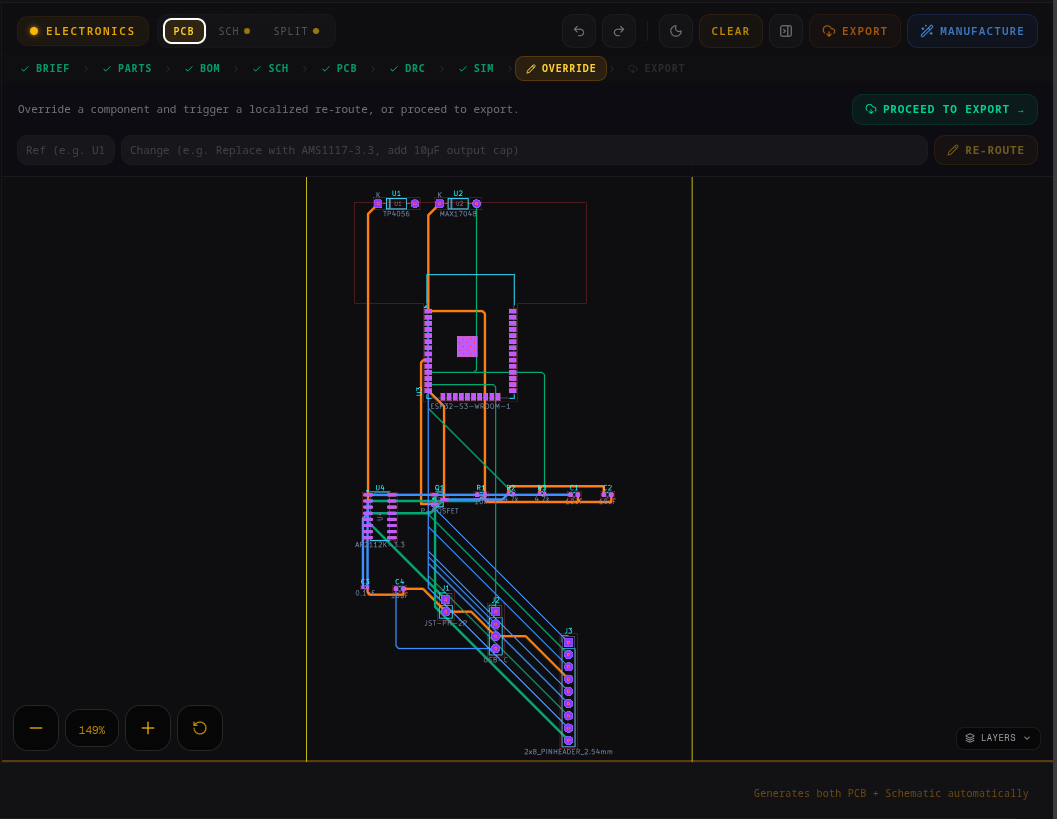Zoom in using the plus icon

(x=148, y=728)
